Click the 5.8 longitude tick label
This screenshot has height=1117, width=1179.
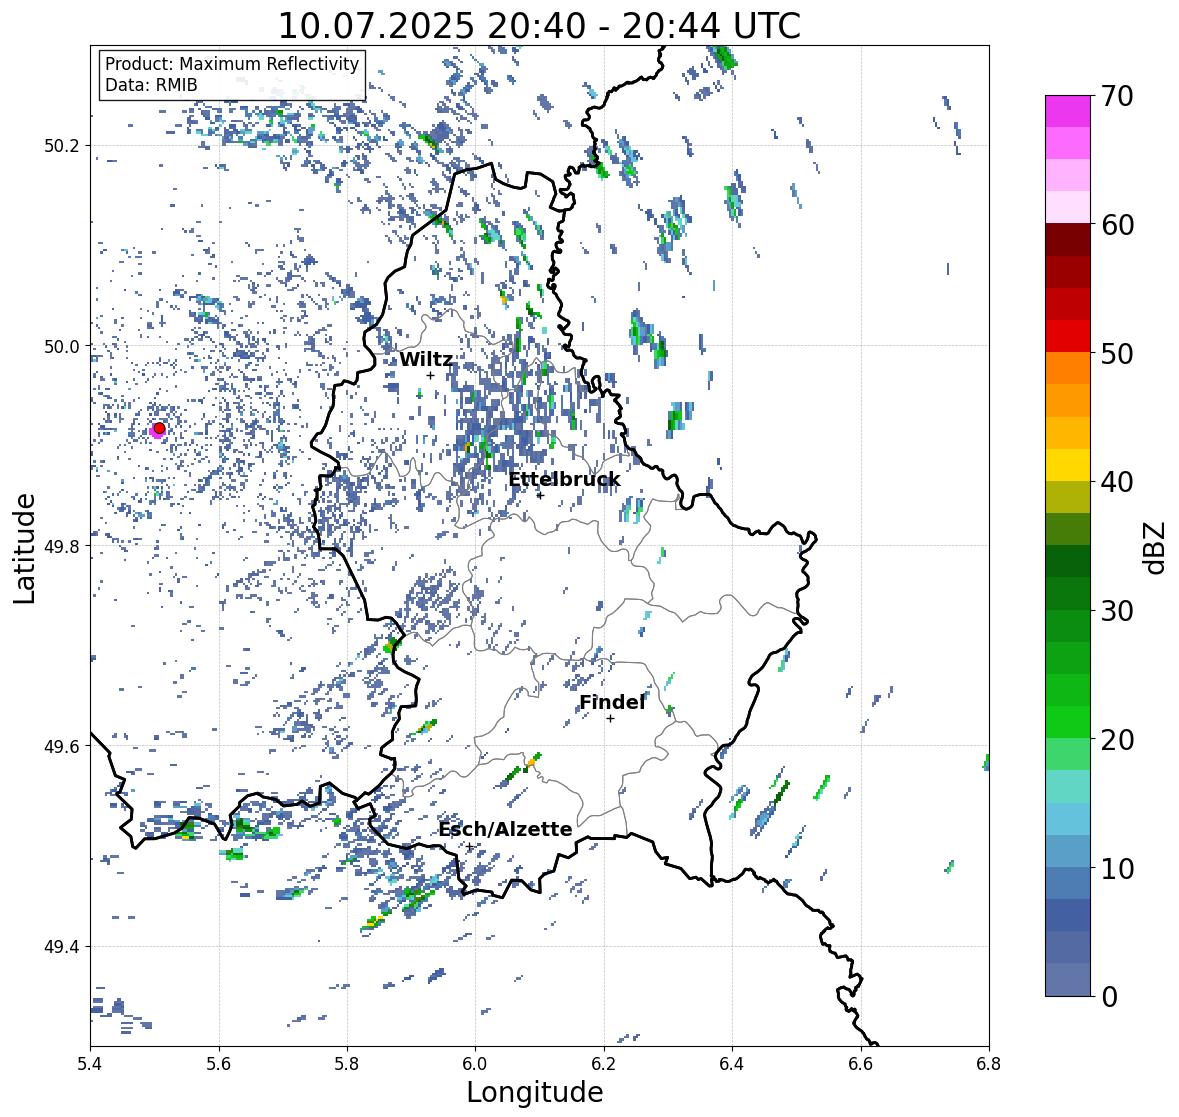pos(347,1064)
